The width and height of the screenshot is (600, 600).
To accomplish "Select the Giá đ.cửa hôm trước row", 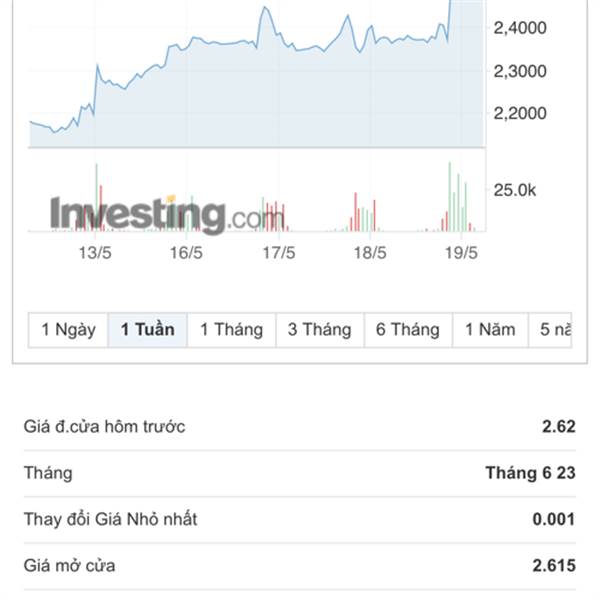I will pyautogui.click(x=299, y=427).
